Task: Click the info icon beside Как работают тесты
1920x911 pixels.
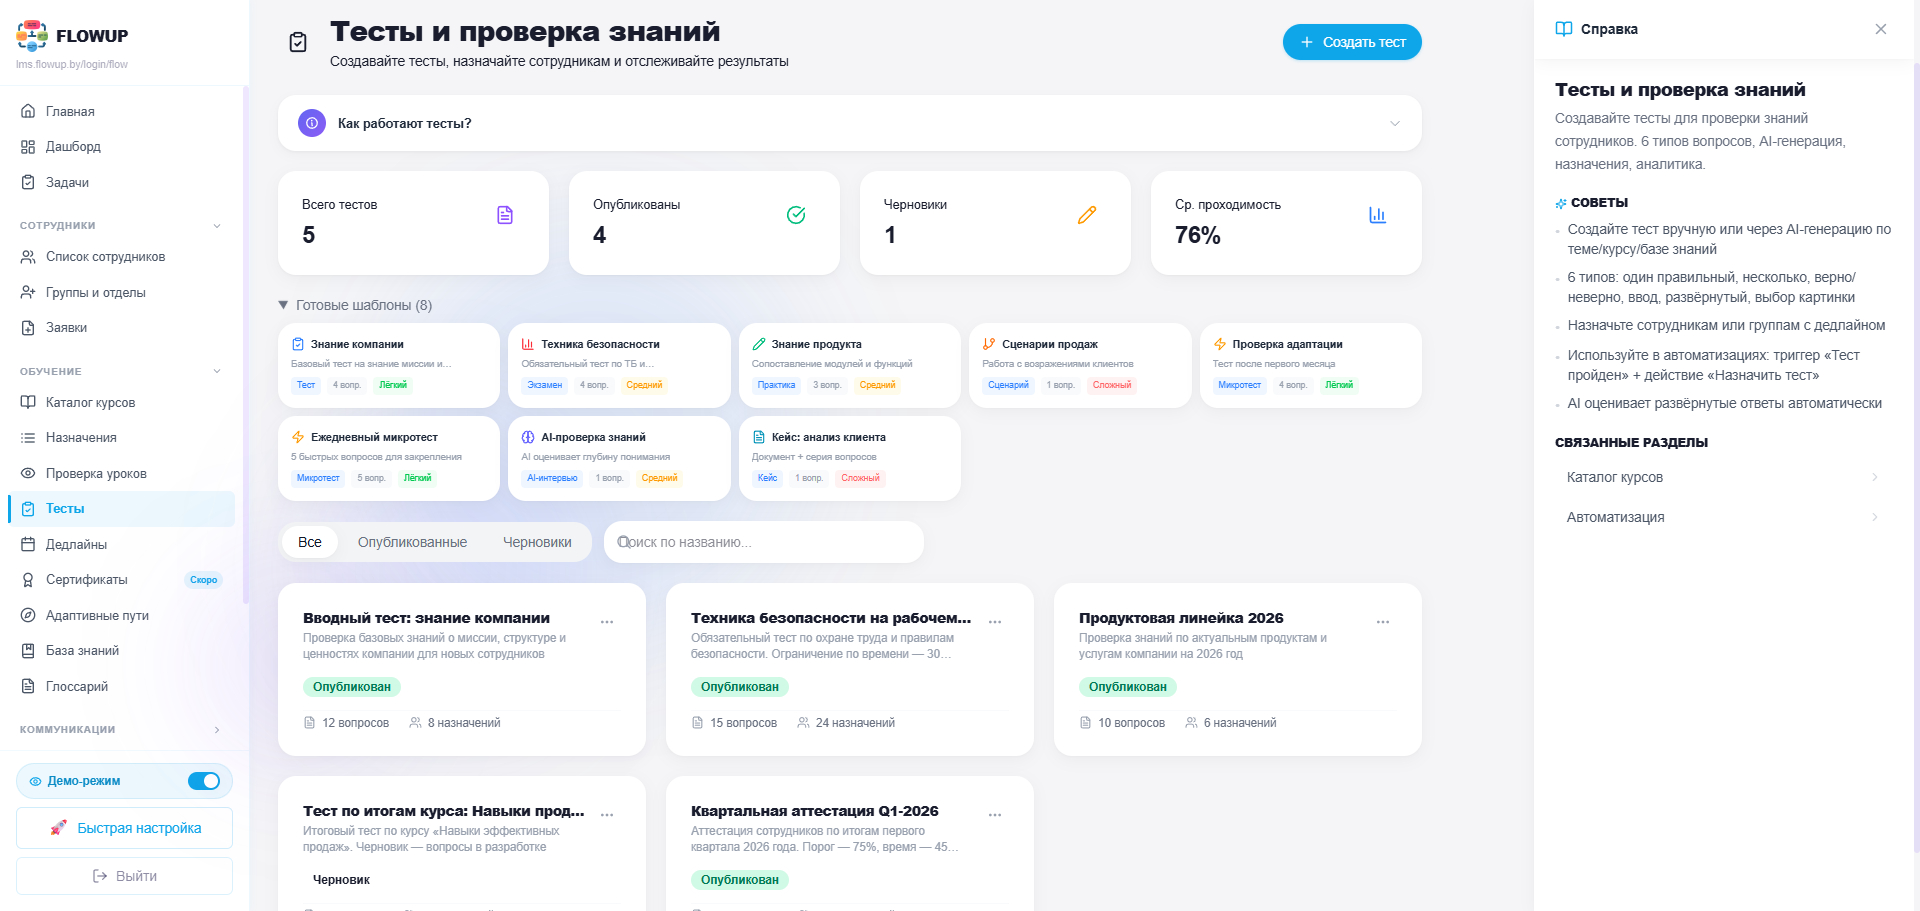Action: [312, 123]
